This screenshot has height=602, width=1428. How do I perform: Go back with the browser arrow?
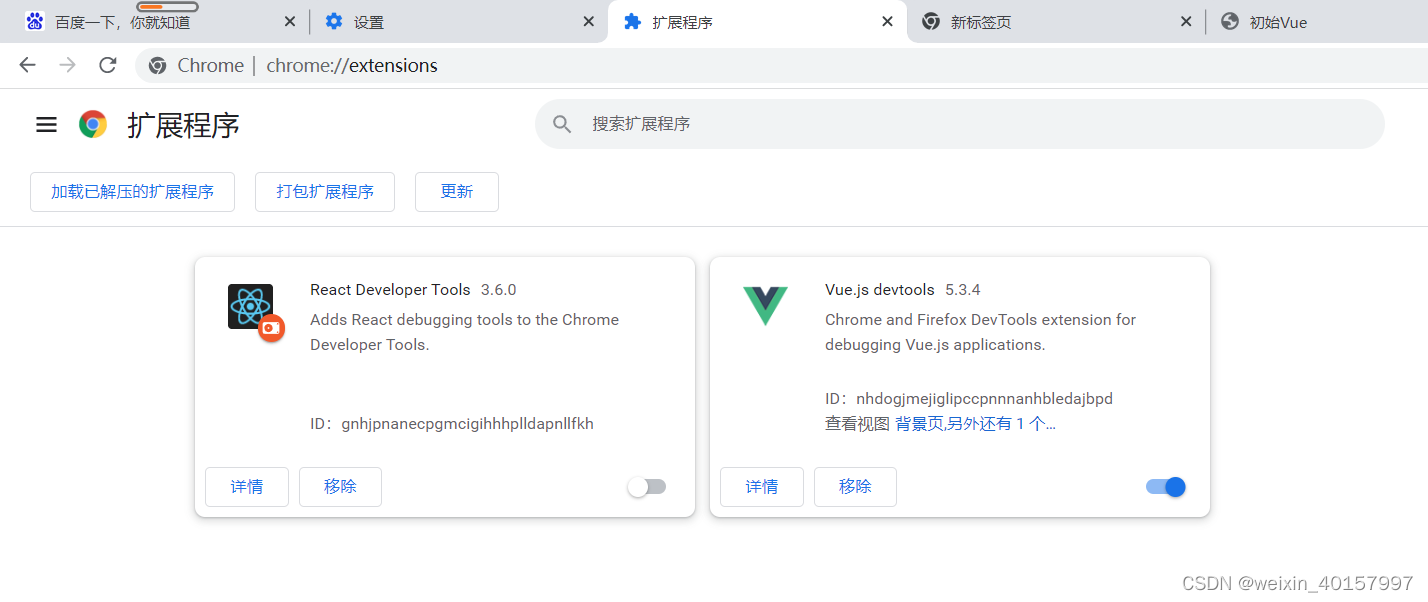tap(27, 65)
